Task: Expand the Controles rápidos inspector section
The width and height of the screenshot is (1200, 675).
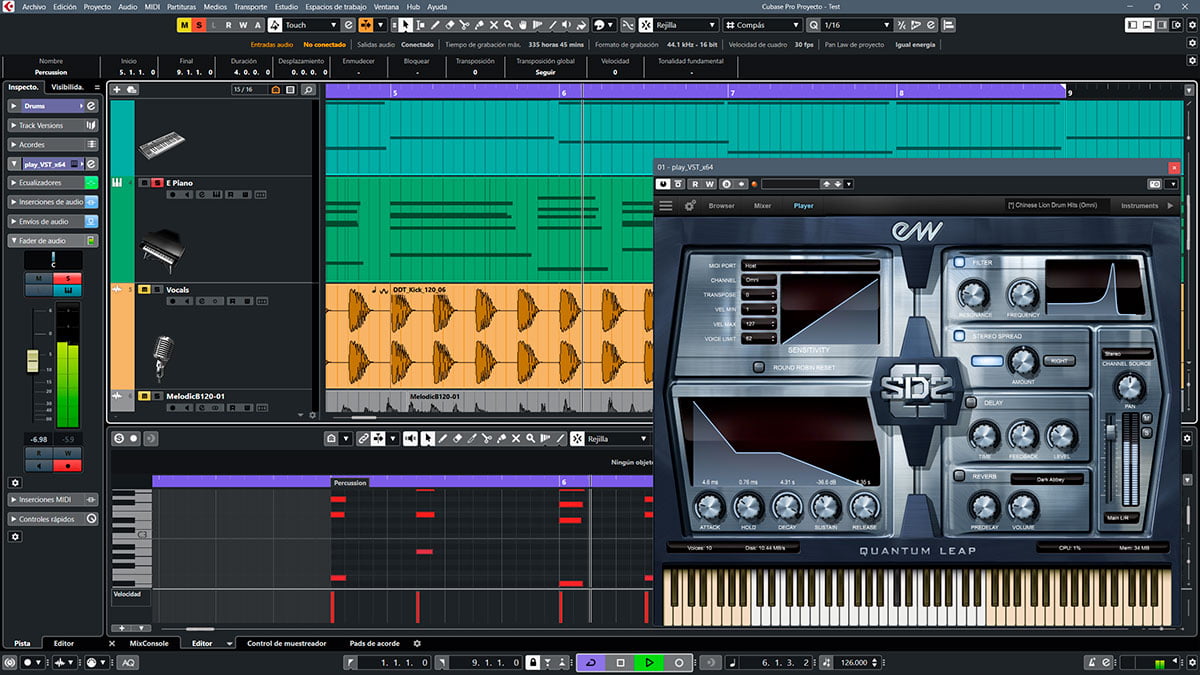Action: coord(54,519)
